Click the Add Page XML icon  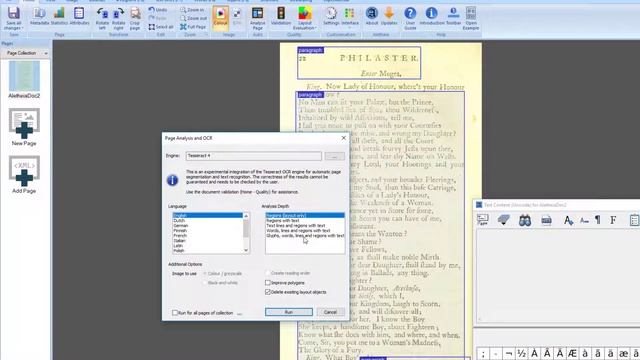[24, 171]
